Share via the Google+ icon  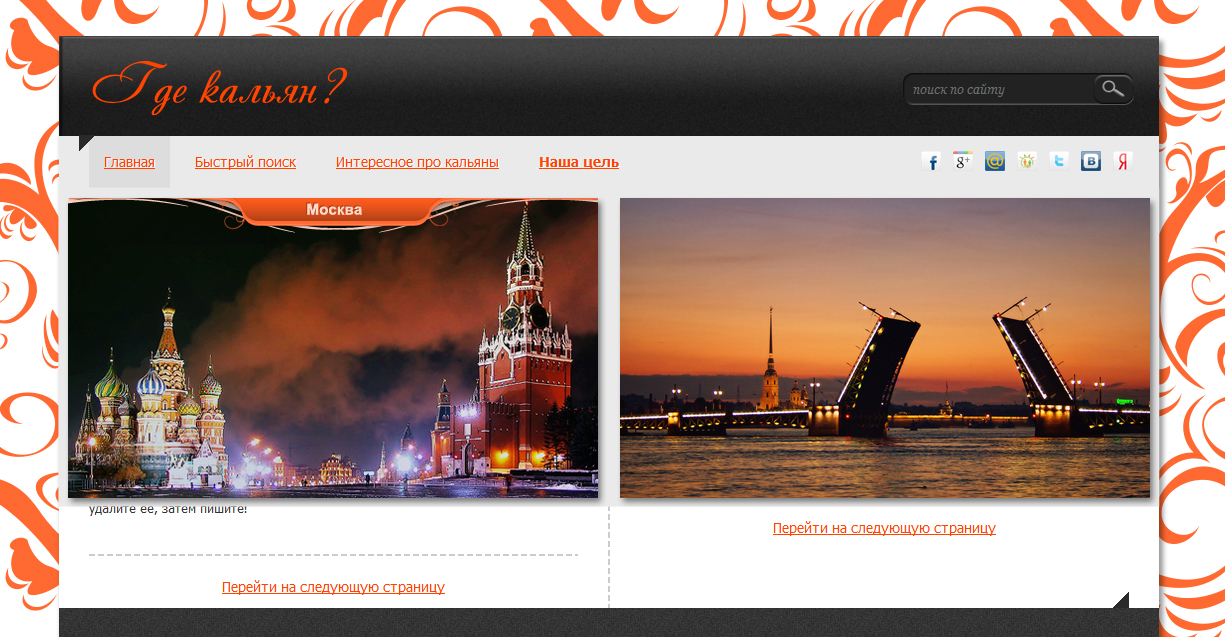pyautogui.click(x=963, y=162)
